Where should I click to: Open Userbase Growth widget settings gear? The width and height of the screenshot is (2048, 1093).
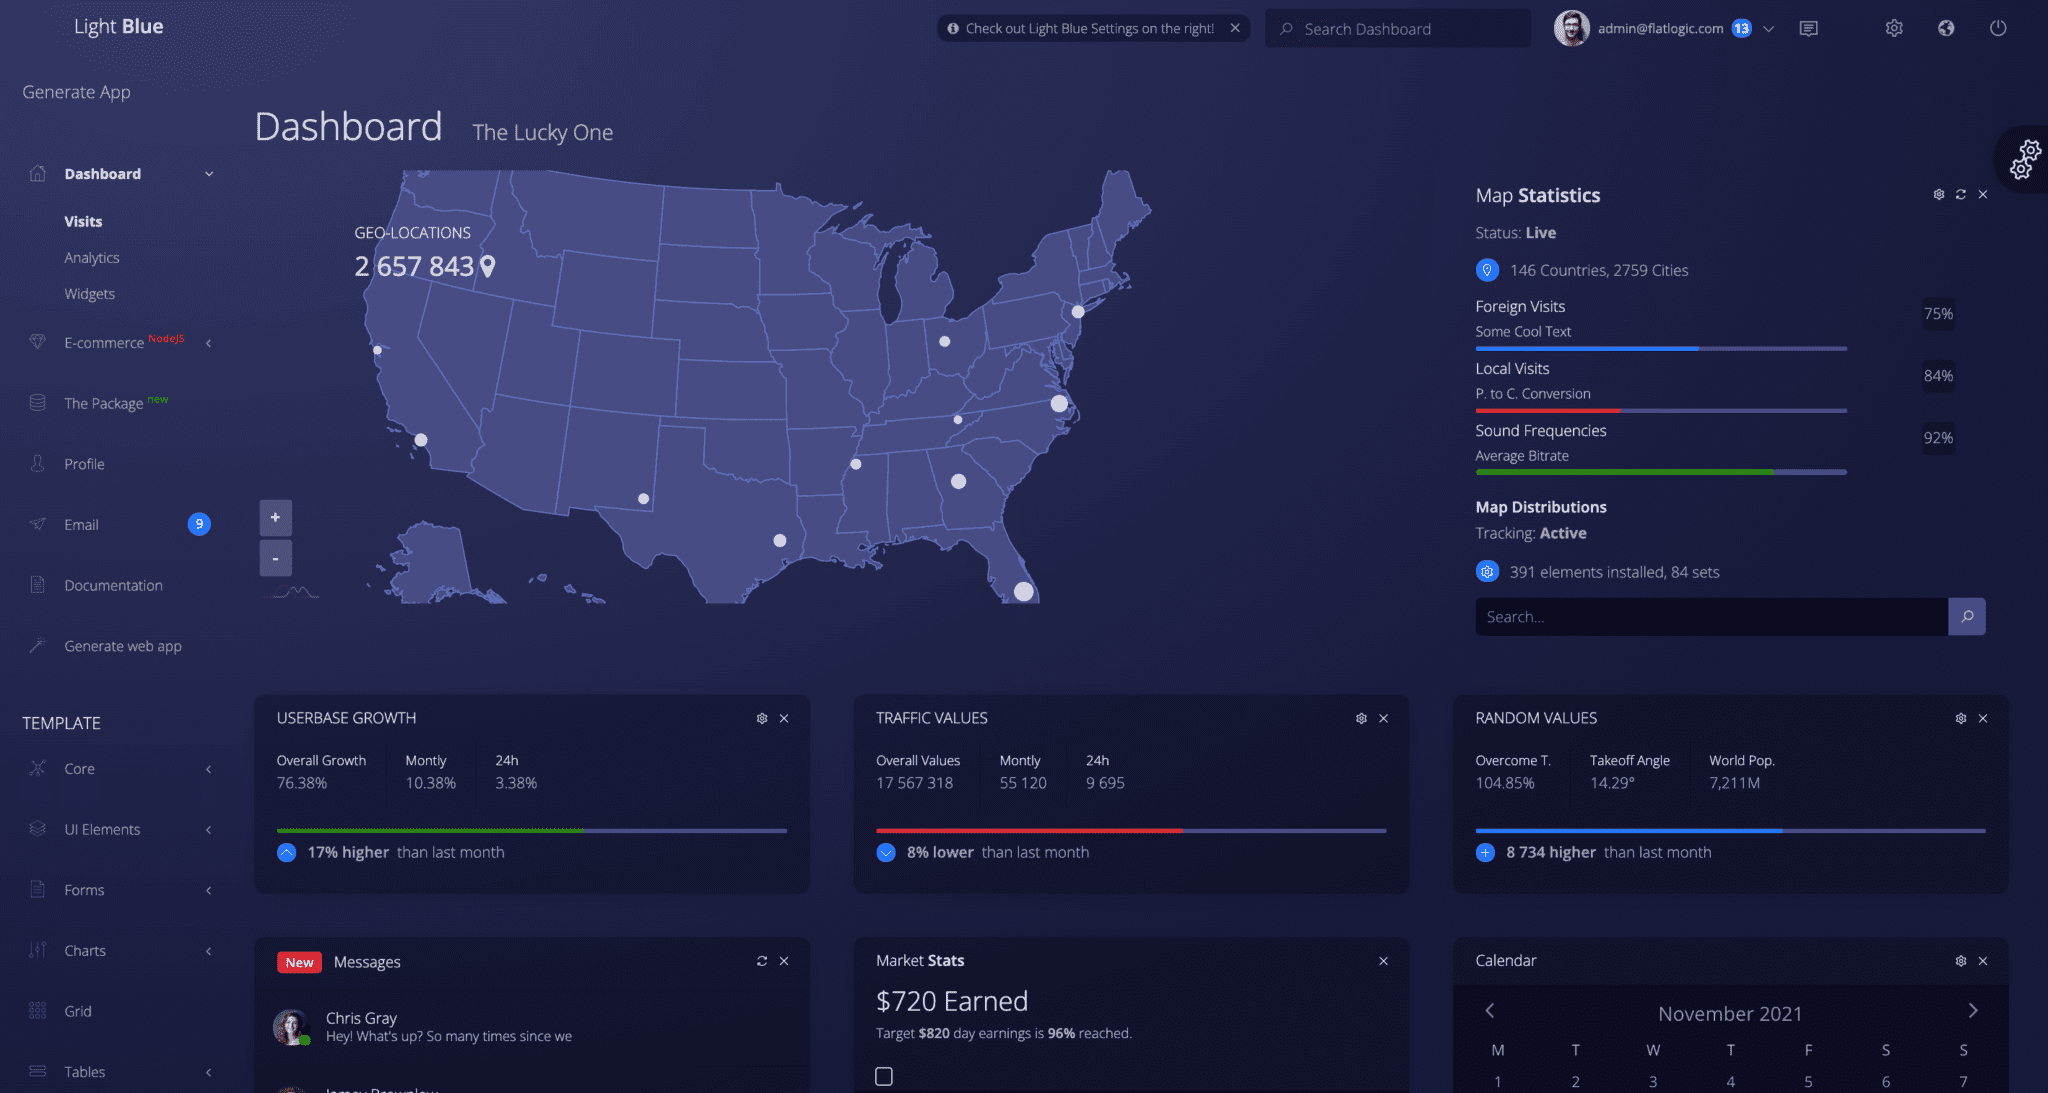click(762, 718)
